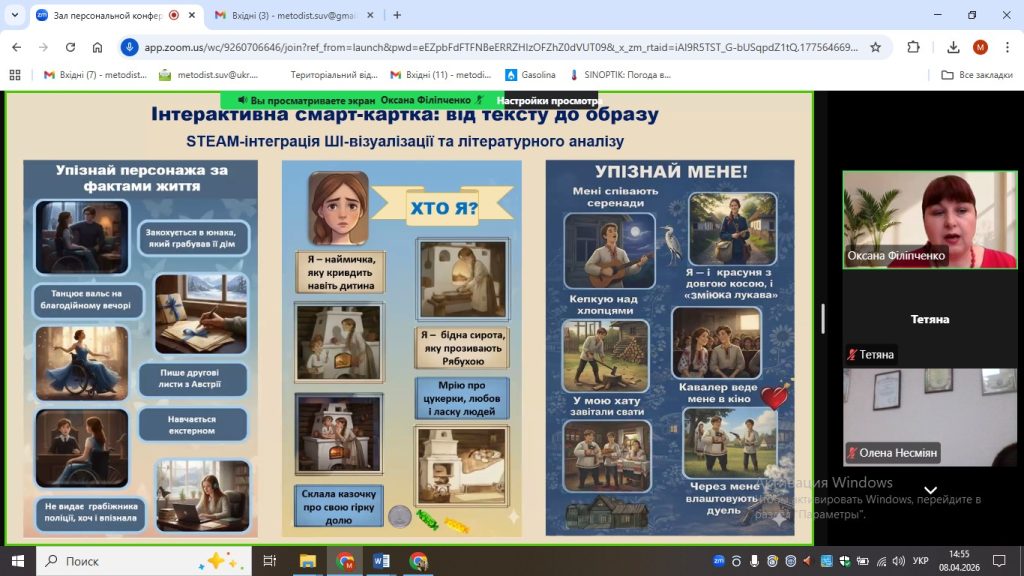Viewport: 1024px width, 576px height.
Task: Expand the Настройки просмотра view options
Action: 547,100
